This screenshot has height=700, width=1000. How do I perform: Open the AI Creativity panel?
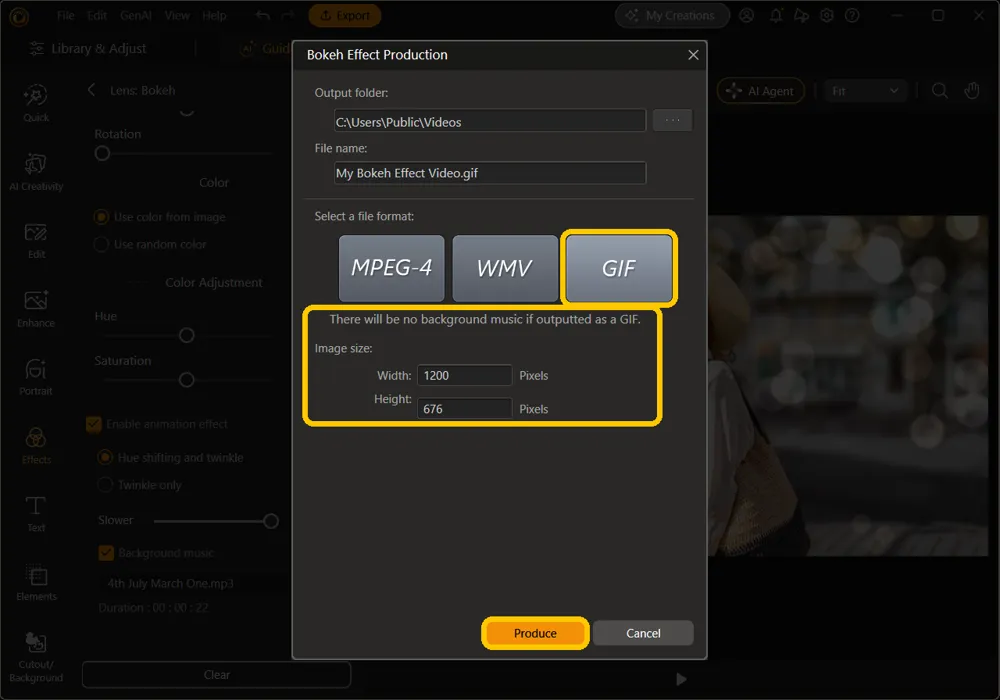coord(36,172)
